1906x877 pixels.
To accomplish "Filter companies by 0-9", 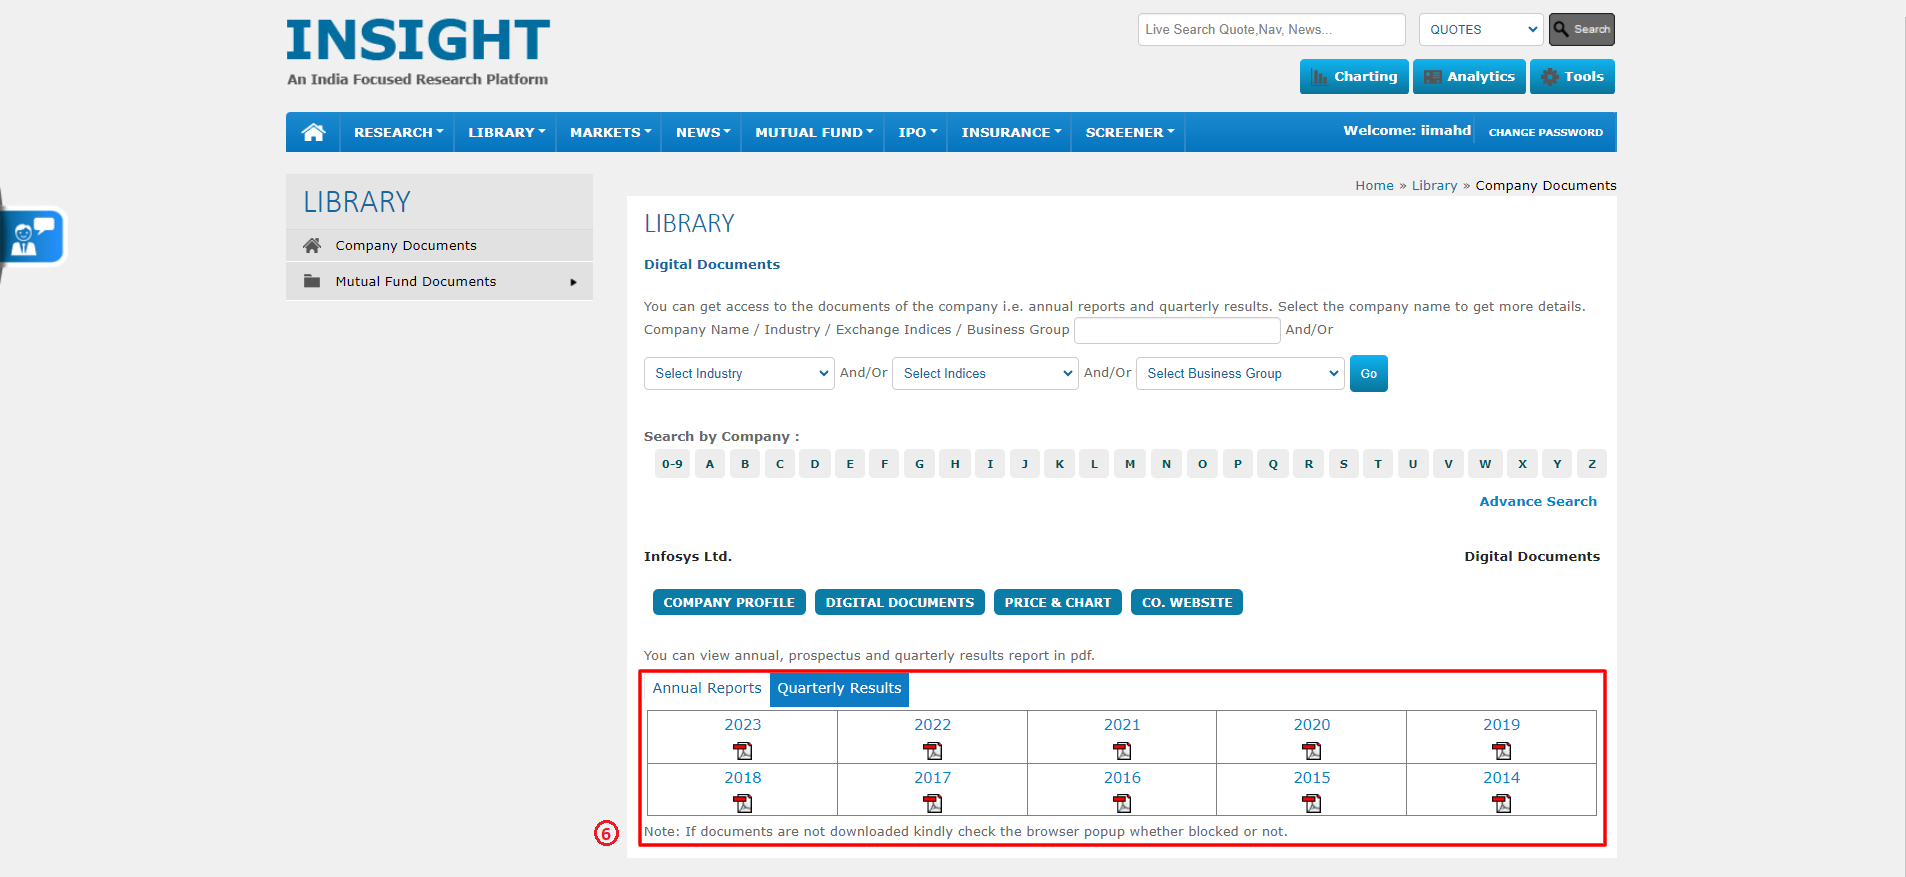I will pos(672,464).
